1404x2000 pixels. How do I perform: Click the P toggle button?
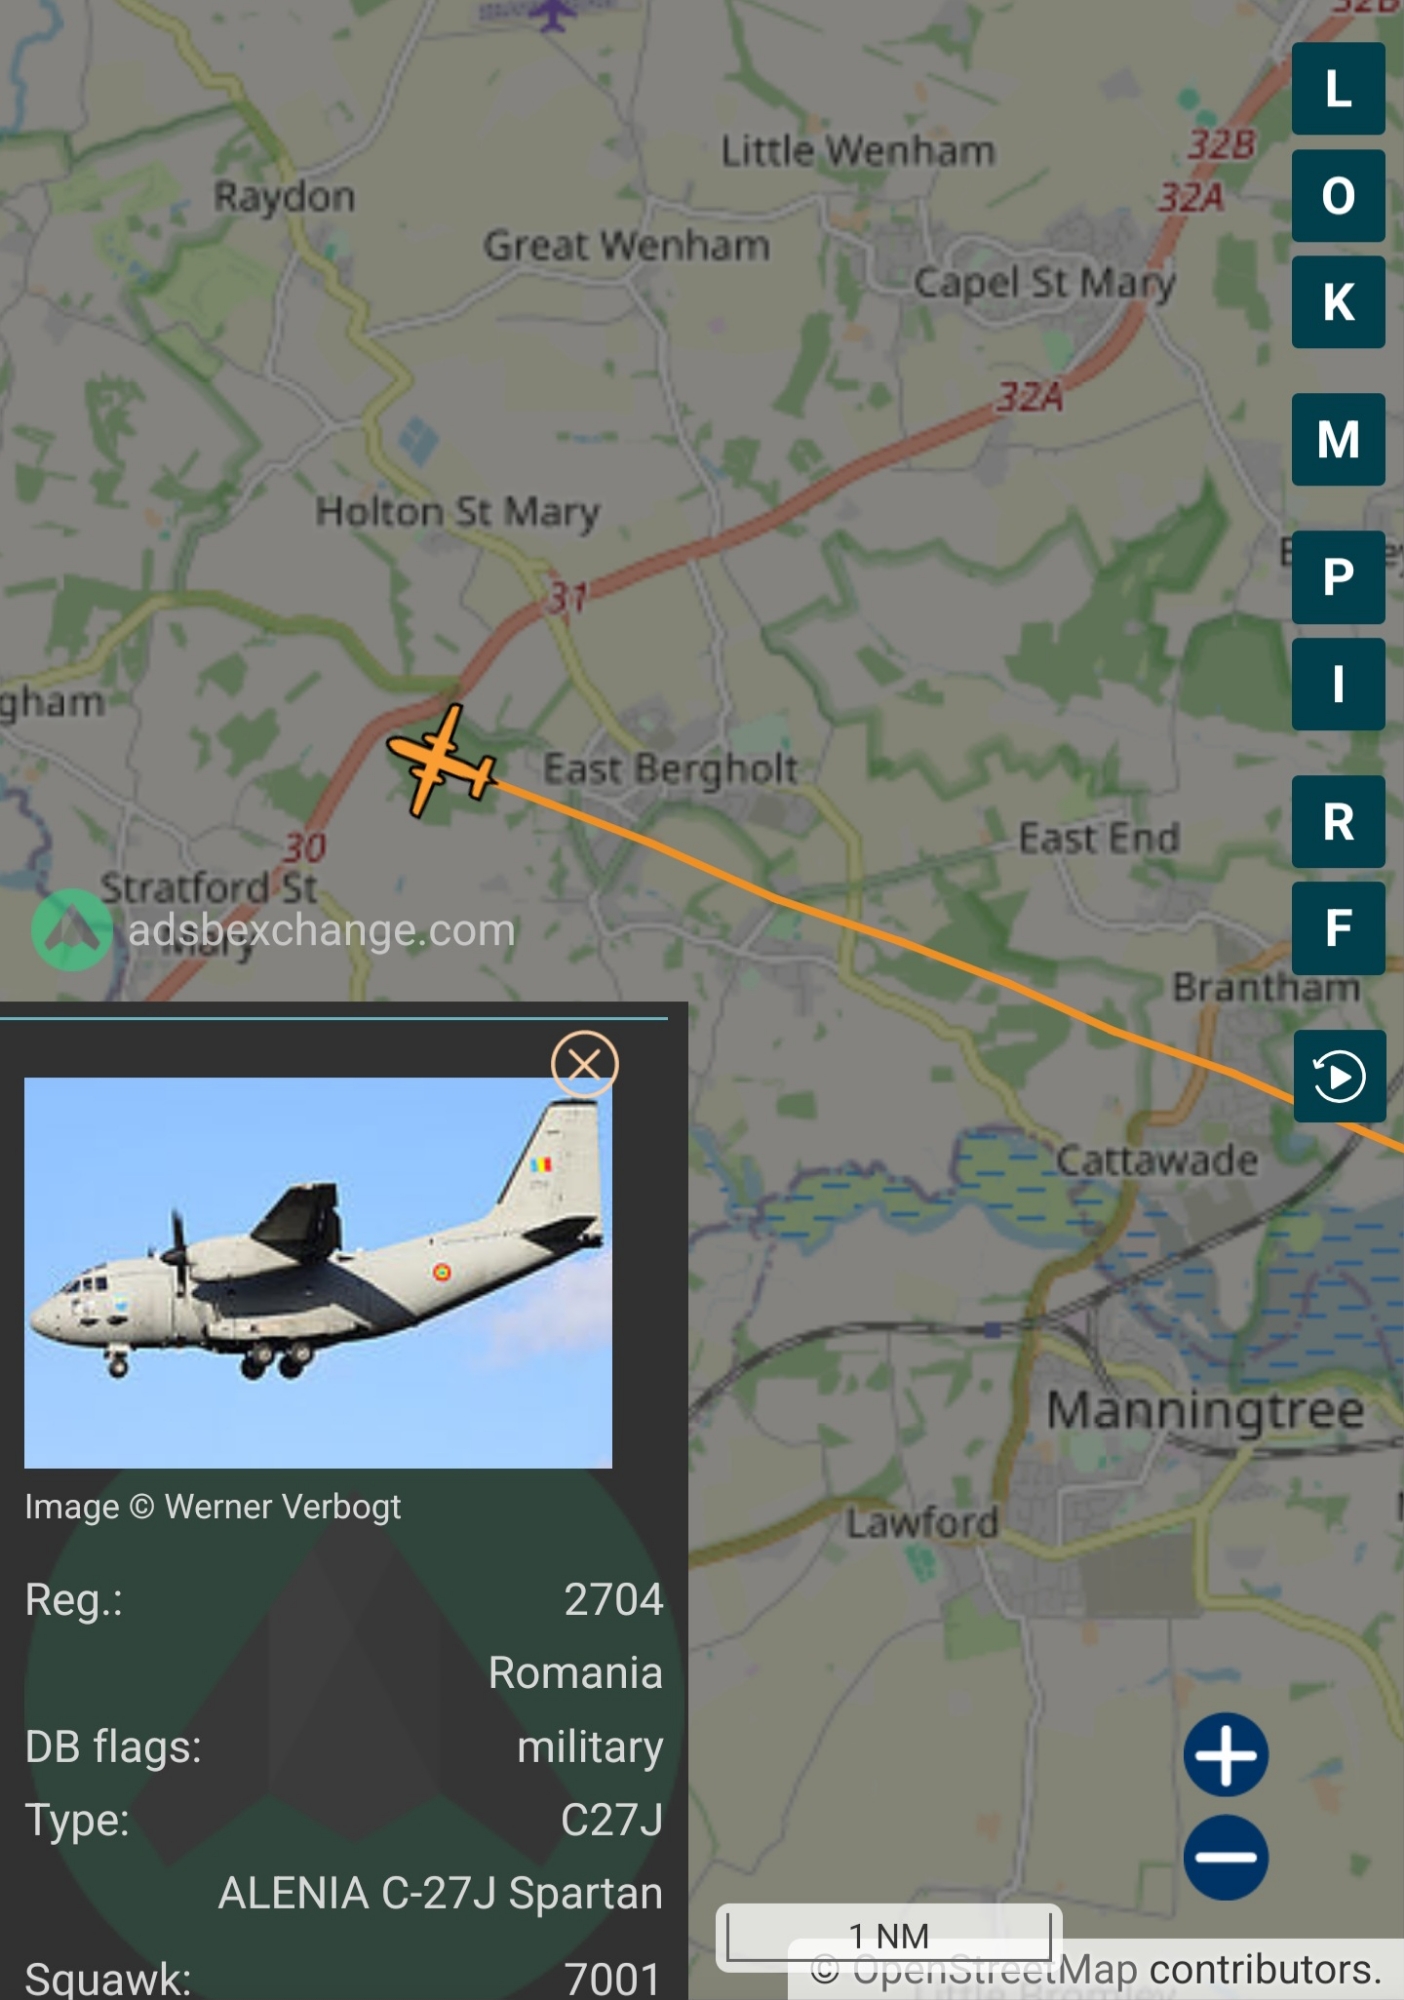click(1338, 578)
